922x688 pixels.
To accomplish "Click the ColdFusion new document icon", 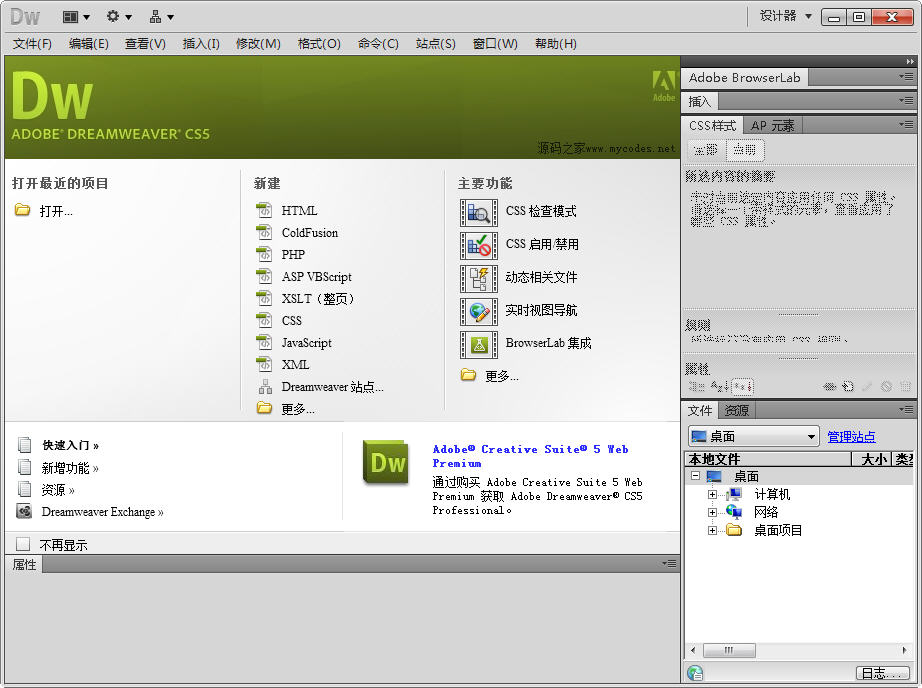I will click(x=264, y=232).
